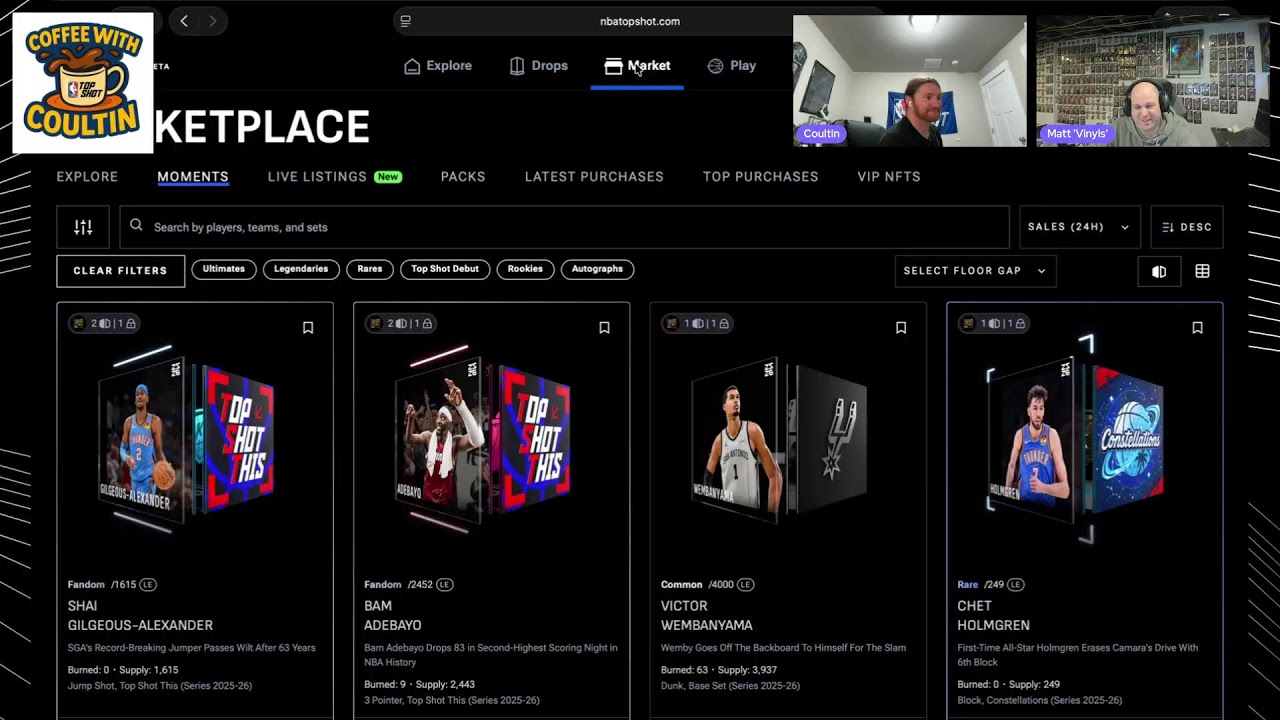Click the "Common /4000" tier text
The width and height of the screenshot is (1280, 720).
[x=697, y=584]
